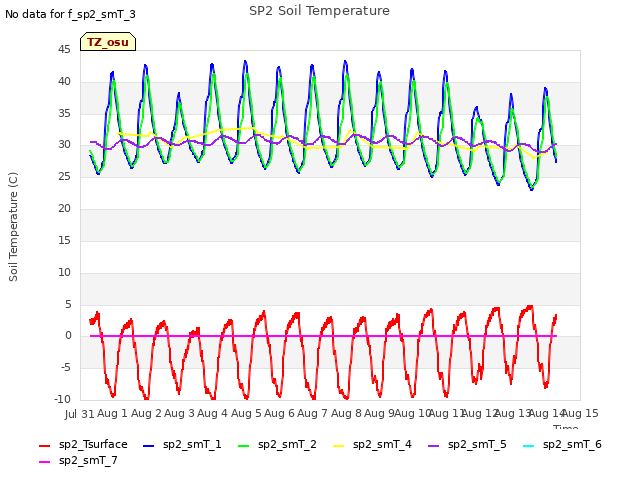Click the 10 y-axis tick label
The image size is (640, 480).
click(64, 272)
